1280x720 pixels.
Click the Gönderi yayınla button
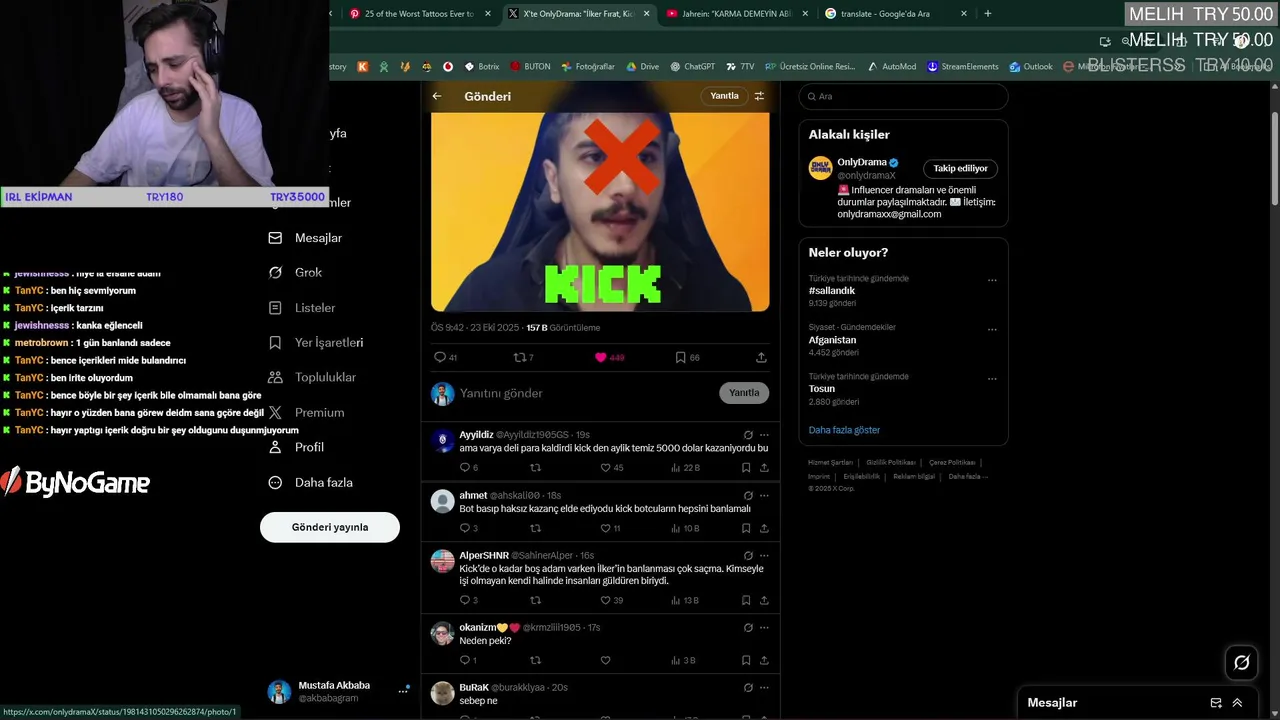[x=330, y=527]
